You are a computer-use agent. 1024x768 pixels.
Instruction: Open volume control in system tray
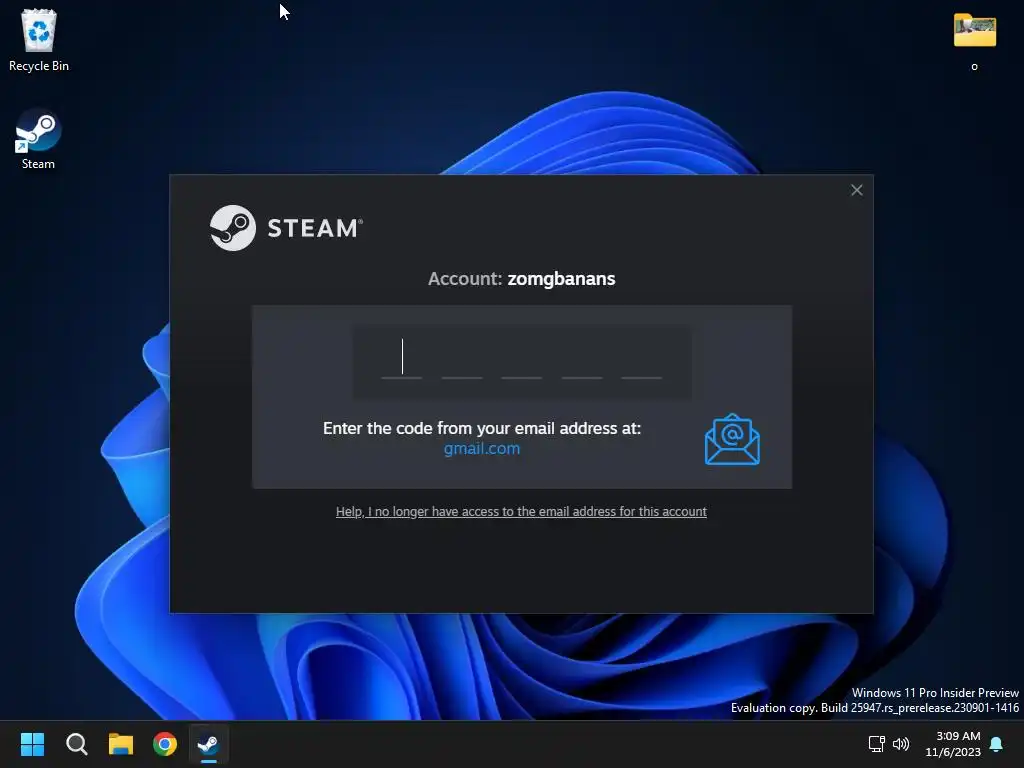901,744
